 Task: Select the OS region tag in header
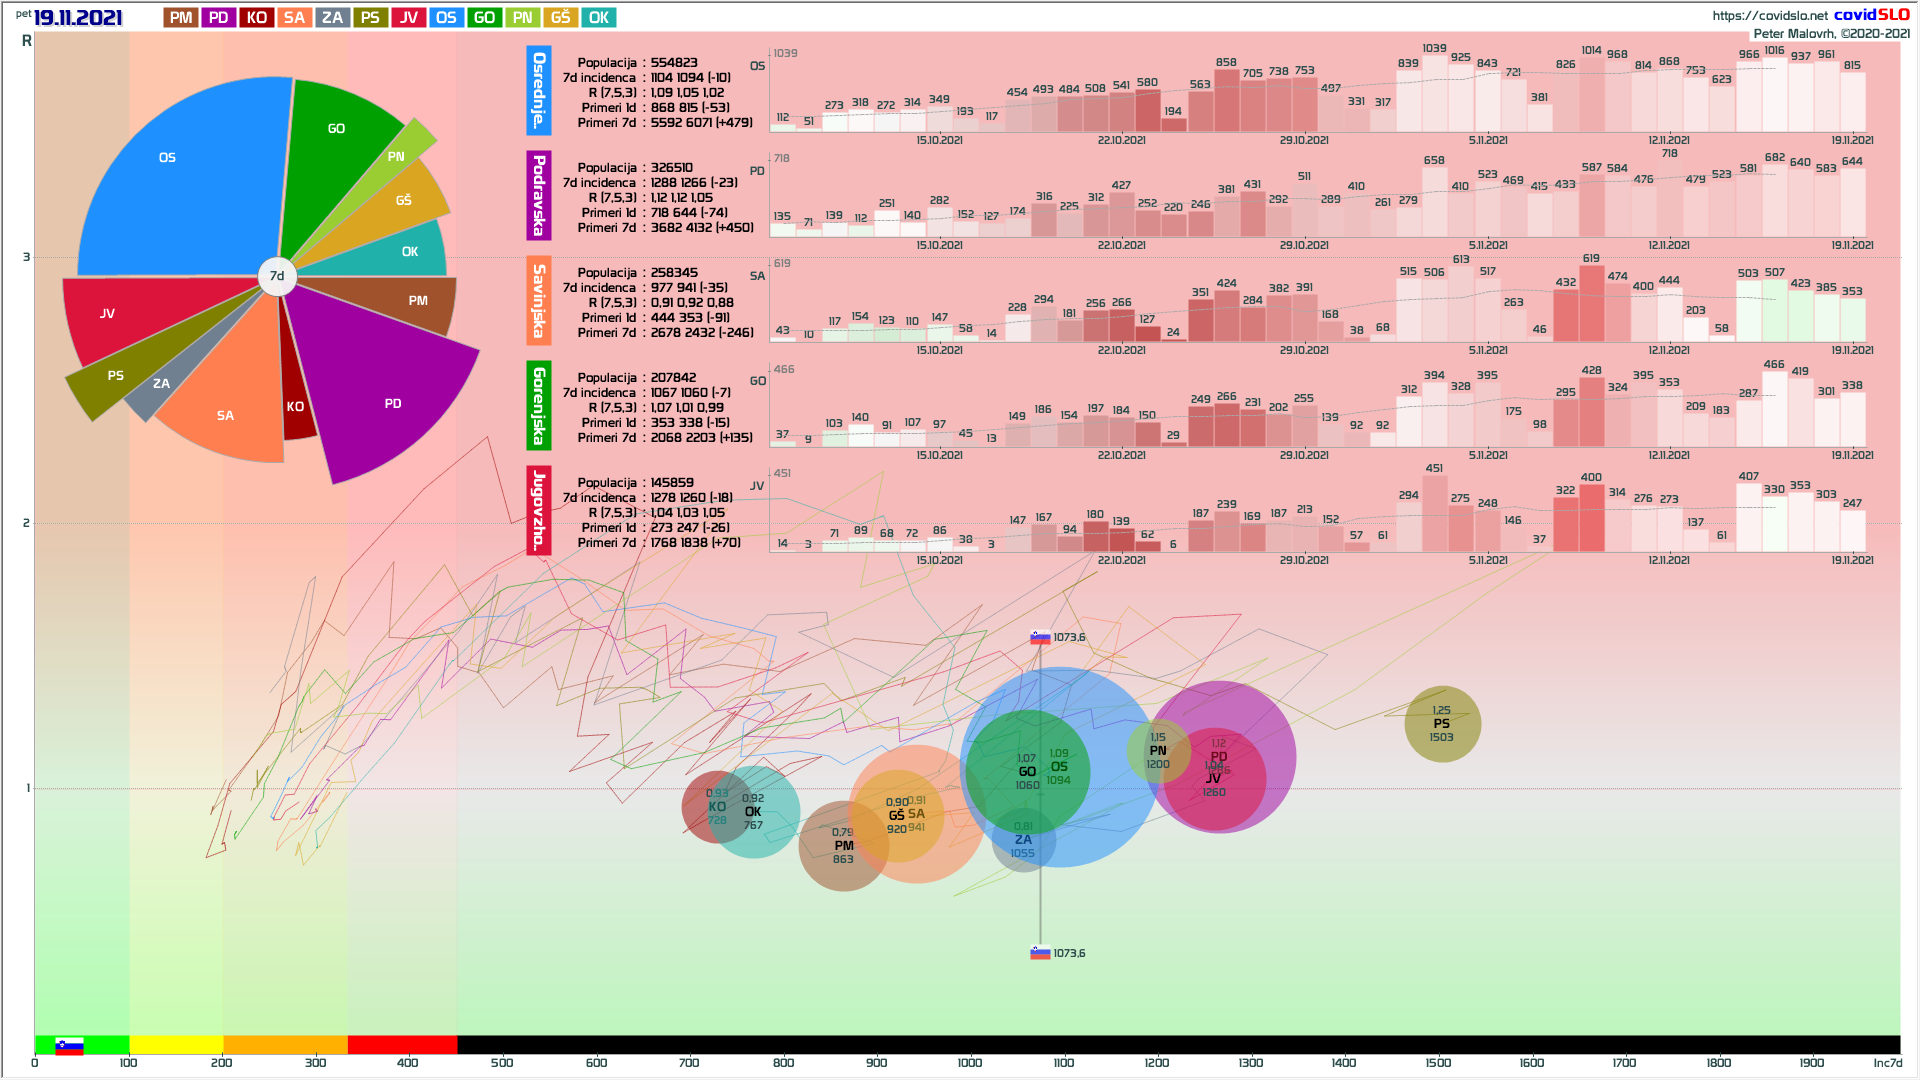pos(446,18)
